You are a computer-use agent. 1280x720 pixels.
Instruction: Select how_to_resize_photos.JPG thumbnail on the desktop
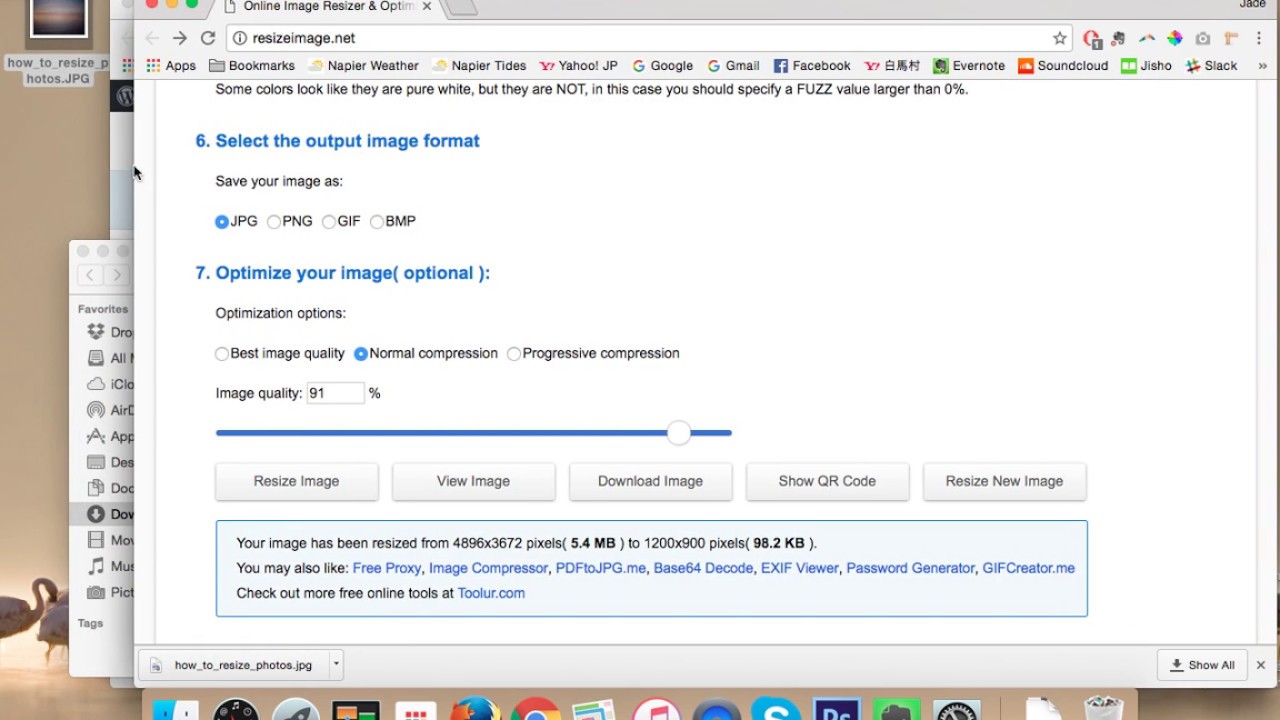[x=58, y=18]
